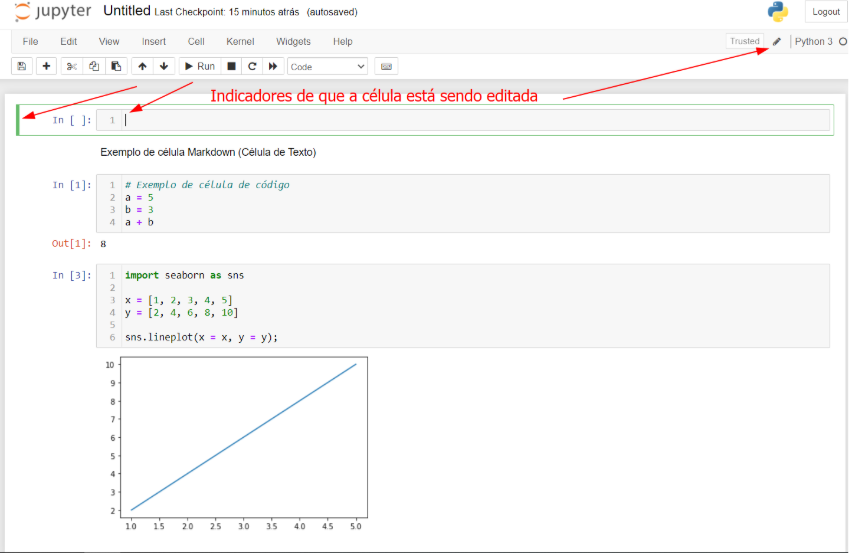Viewport: 849px width, 553px height.
Task: Click the Python 3 kernel name
Action: pyautogui.click(x=813, y=42)
